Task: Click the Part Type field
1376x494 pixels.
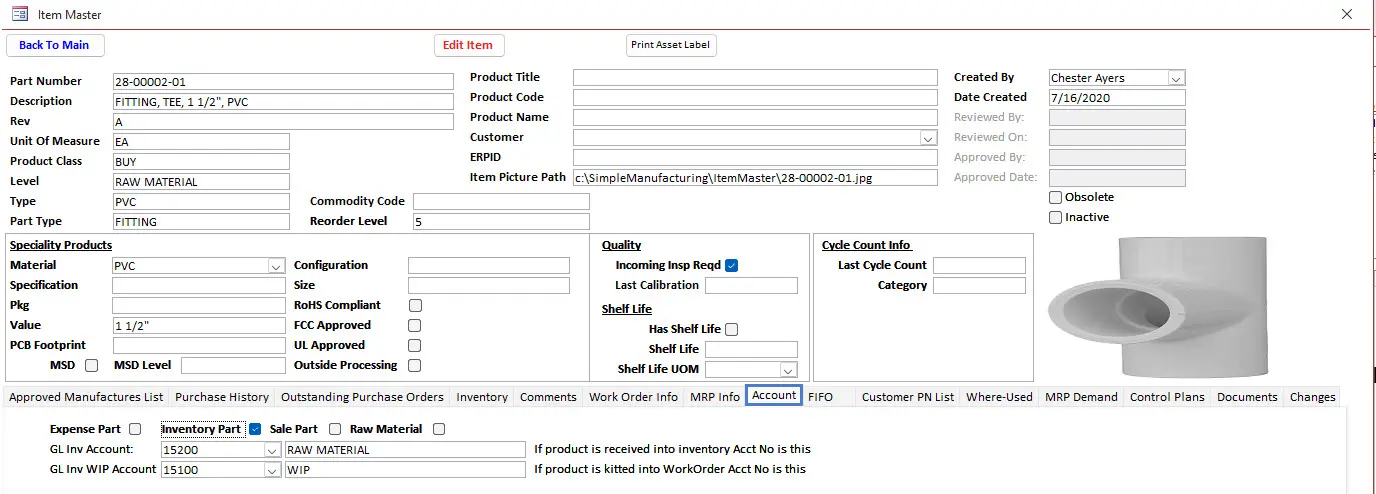Action: pos(200,222)
